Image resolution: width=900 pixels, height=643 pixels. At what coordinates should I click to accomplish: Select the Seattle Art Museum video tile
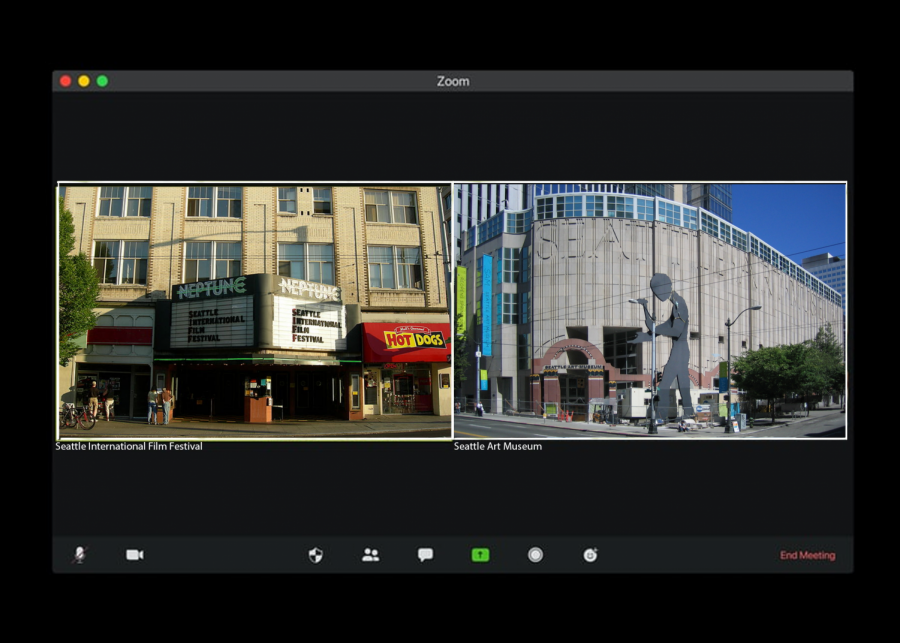[x=650, y=311]
